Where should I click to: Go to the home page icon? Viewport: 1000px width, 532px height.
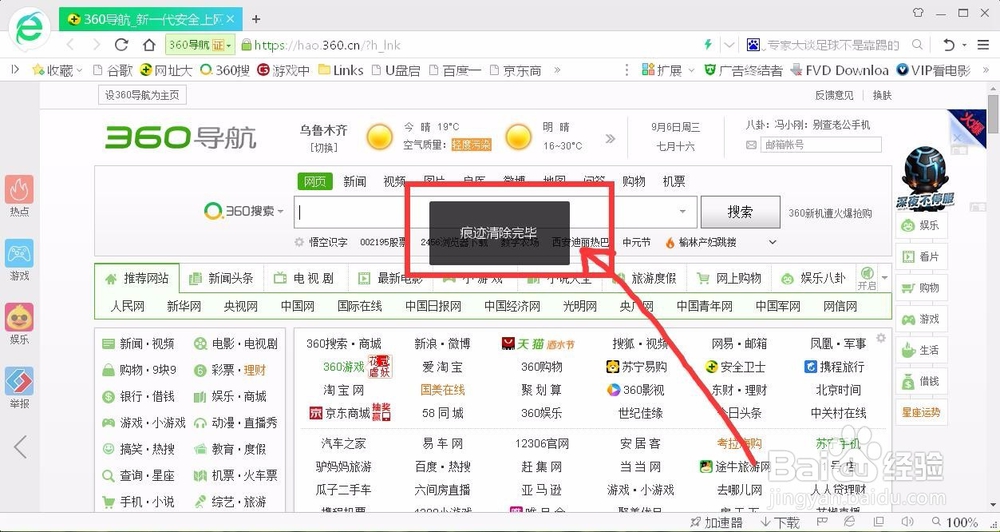click(x=149, y=45)
